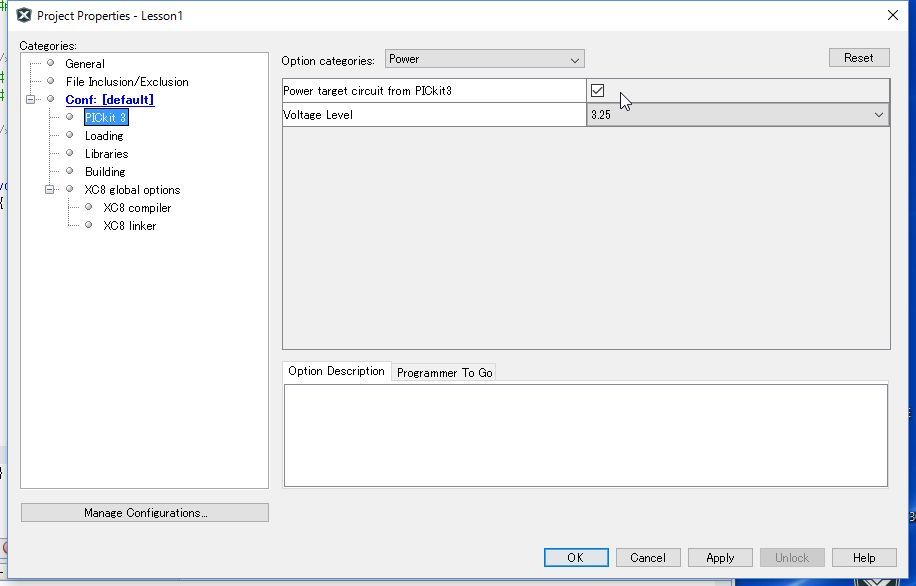Open the Option categories Power dropdown

[x=484, y=59]
